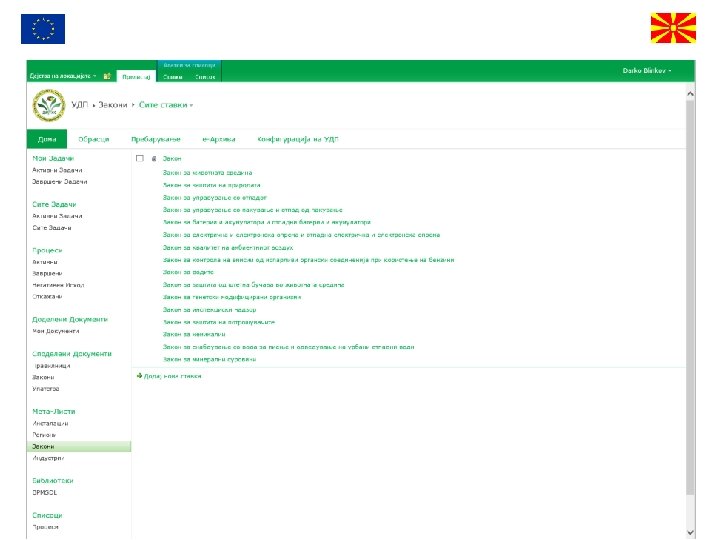Click the attachment column icon
The width and height of the screenshot is (720, 540).
(x=154, y=159)
